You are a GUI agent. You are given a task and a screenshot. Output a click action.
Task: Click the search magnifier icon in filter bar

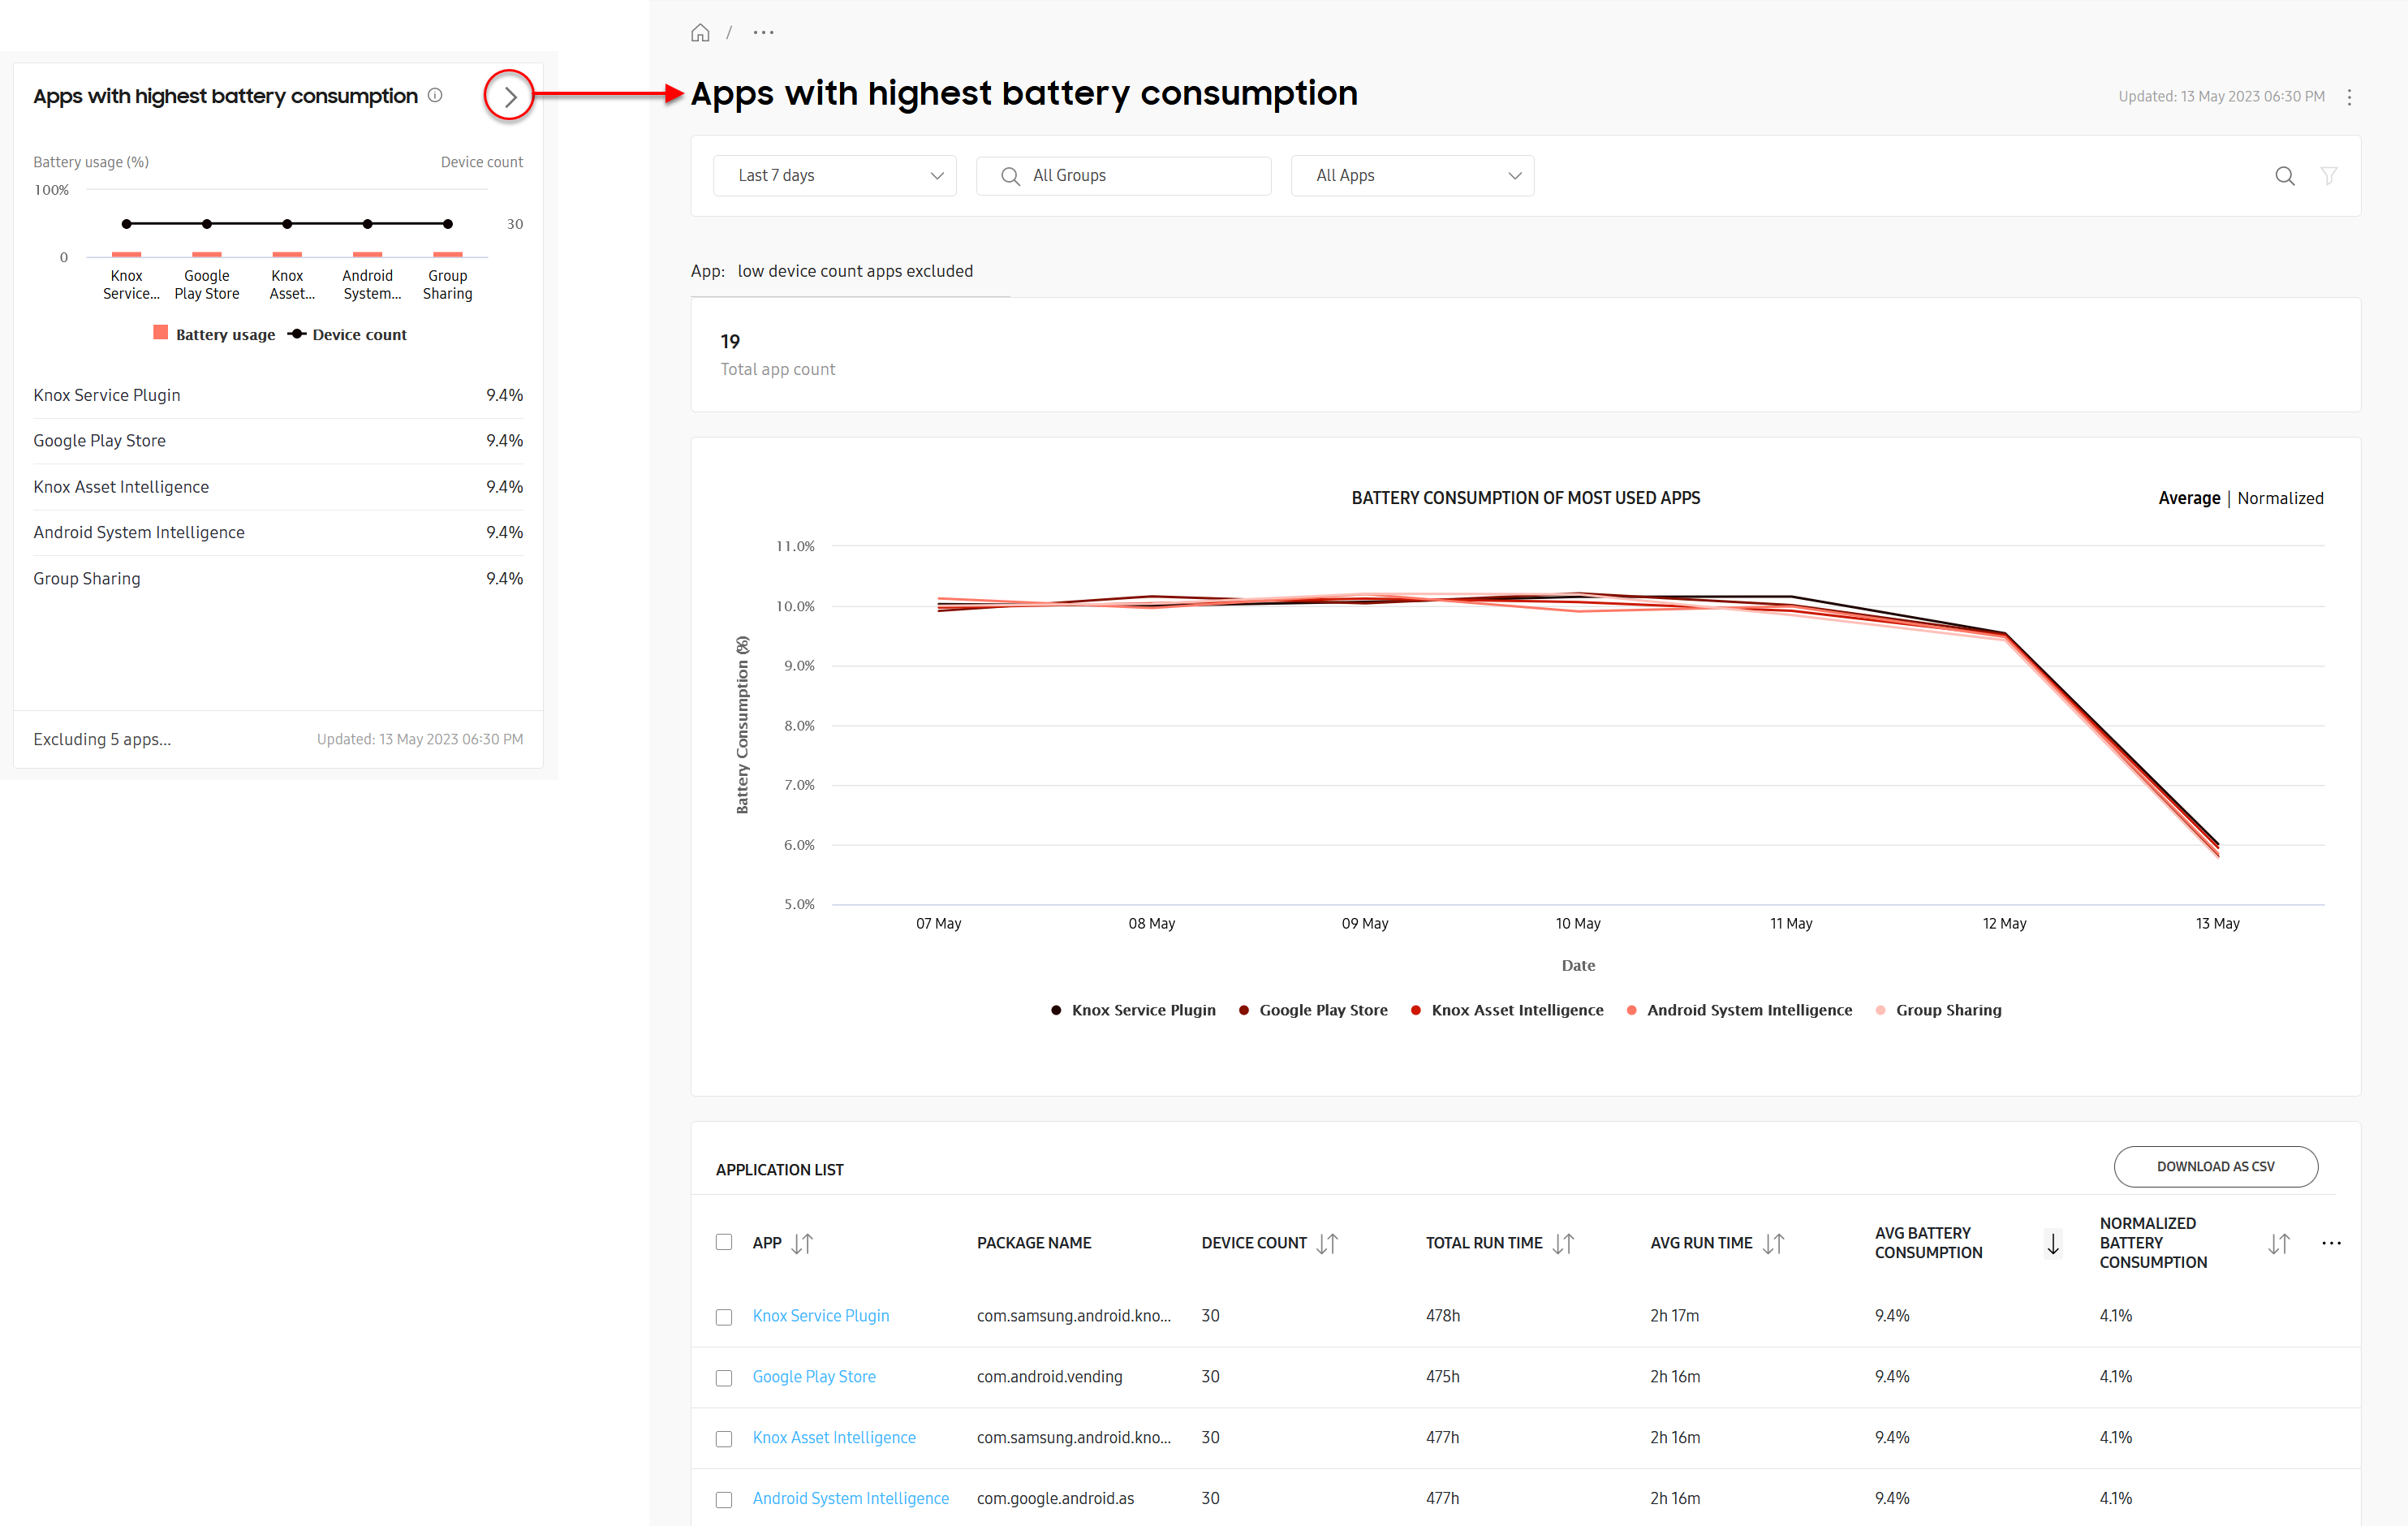(x=2284, y=176)
